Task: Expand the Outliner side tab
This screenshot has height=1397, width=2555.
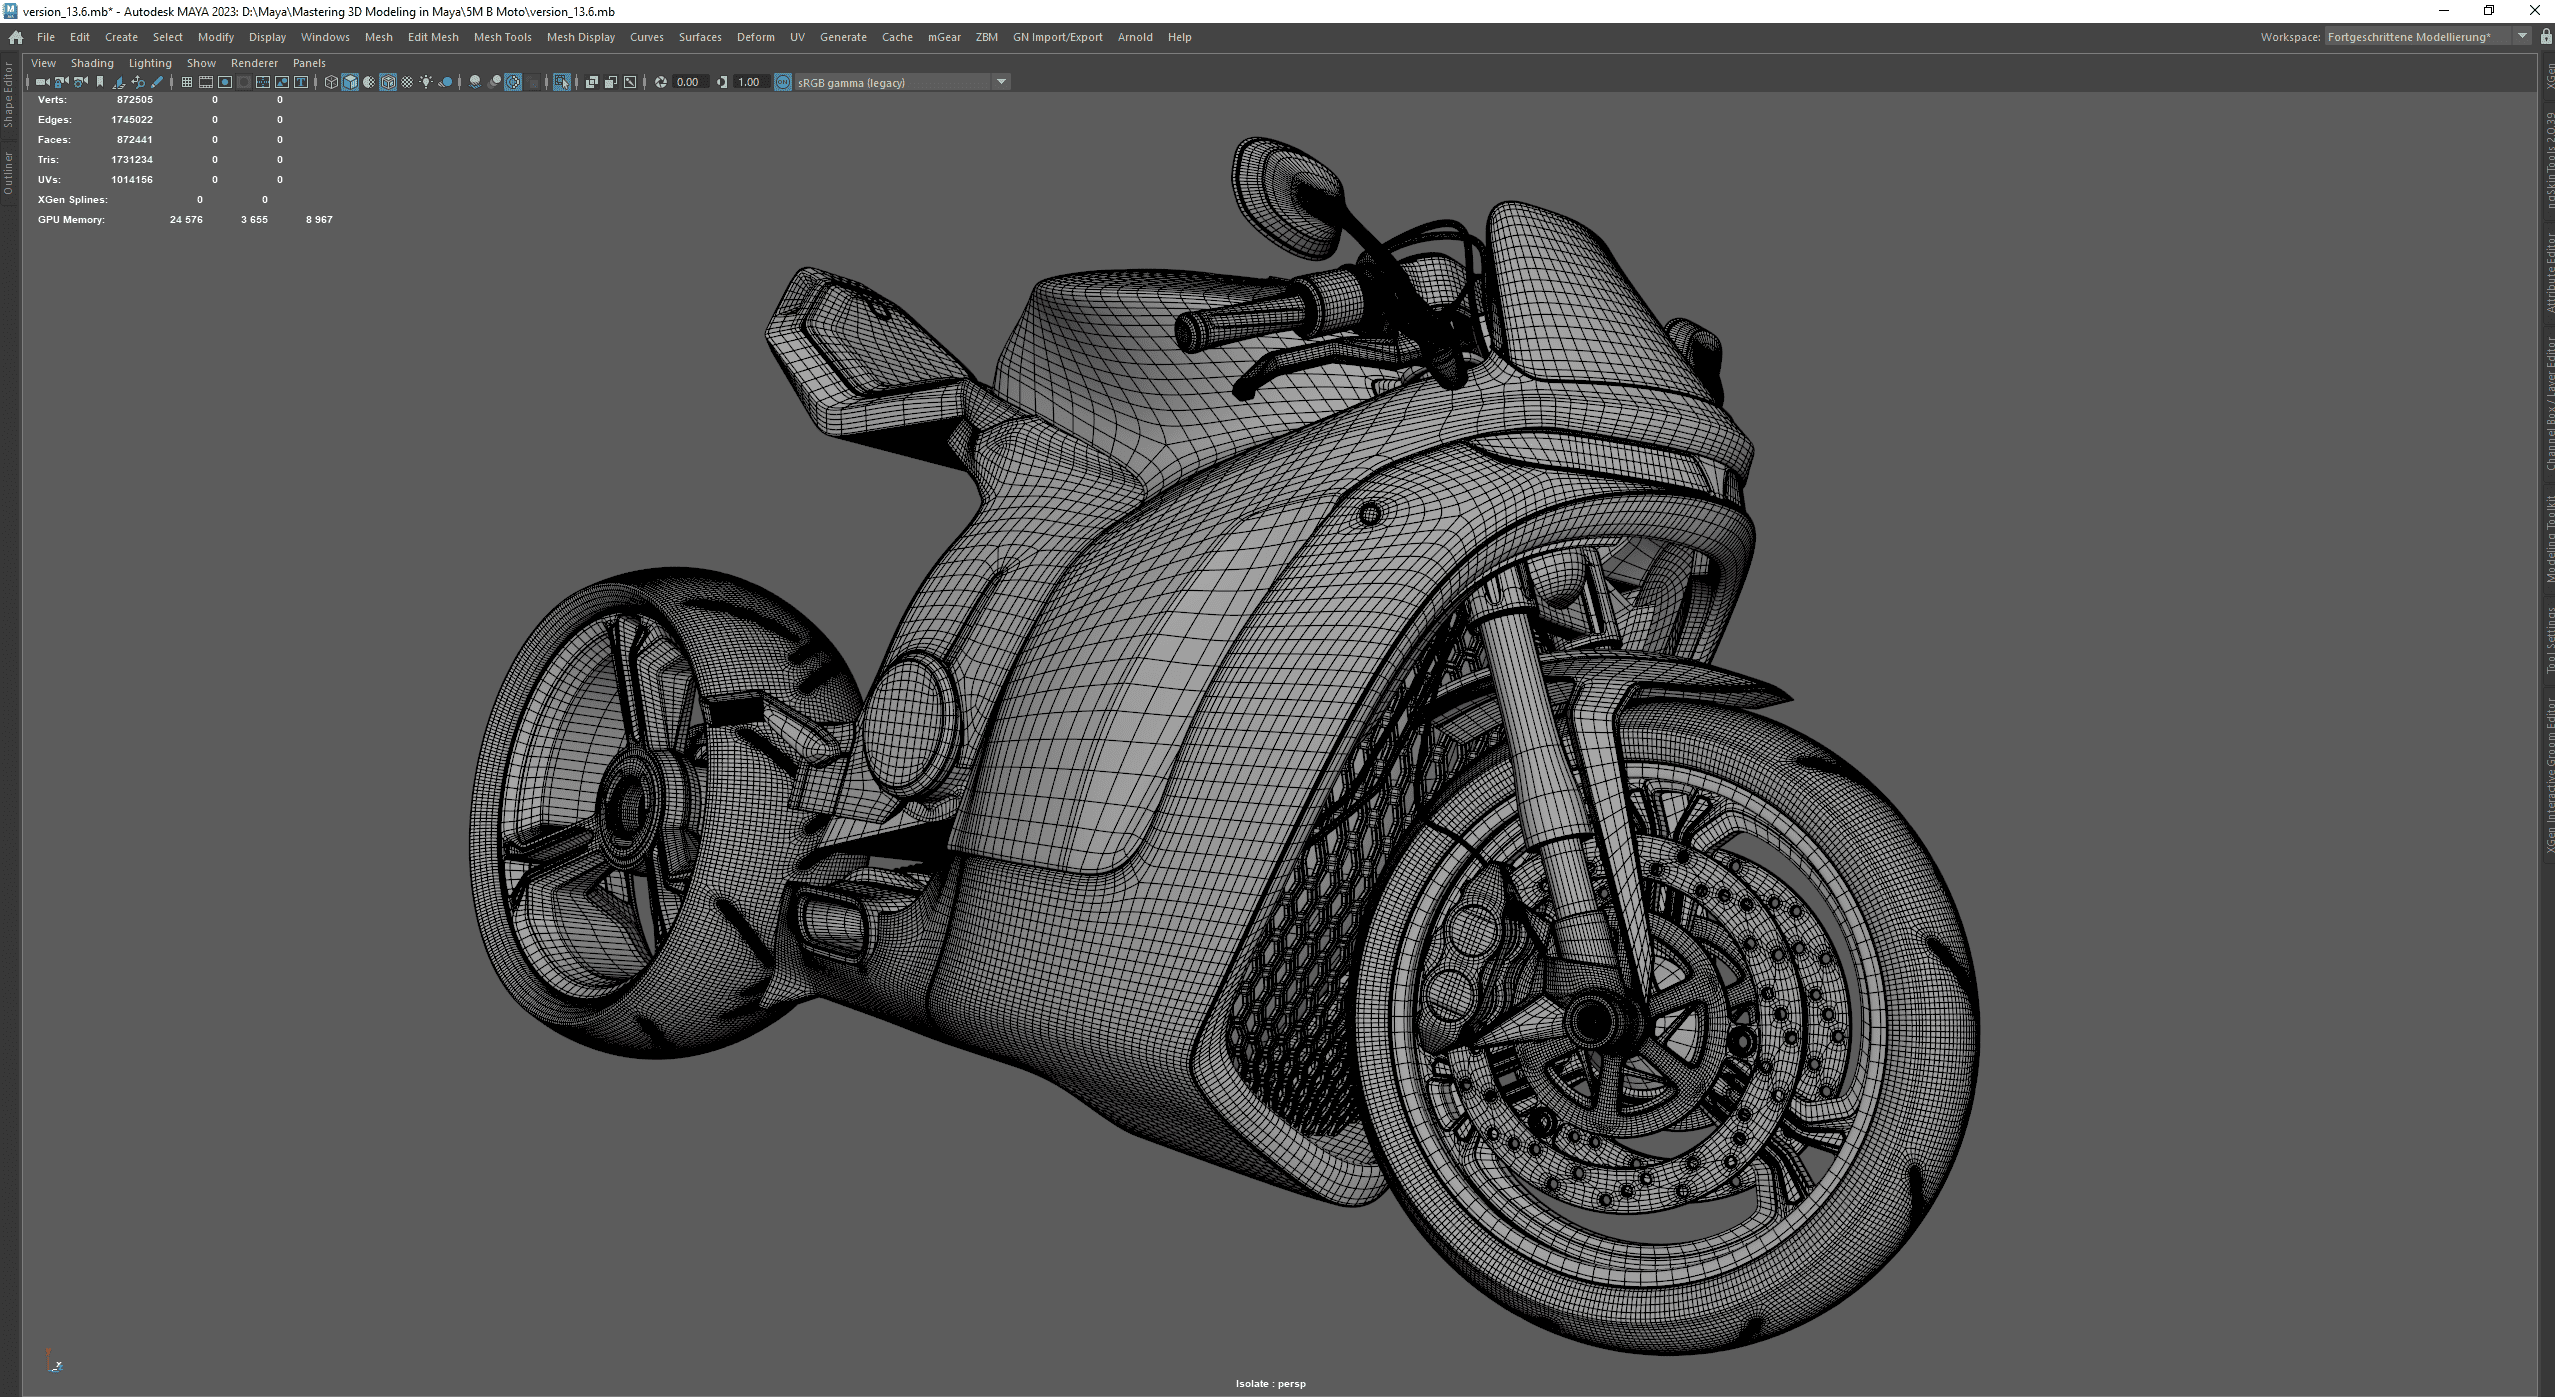Action: 8,174
